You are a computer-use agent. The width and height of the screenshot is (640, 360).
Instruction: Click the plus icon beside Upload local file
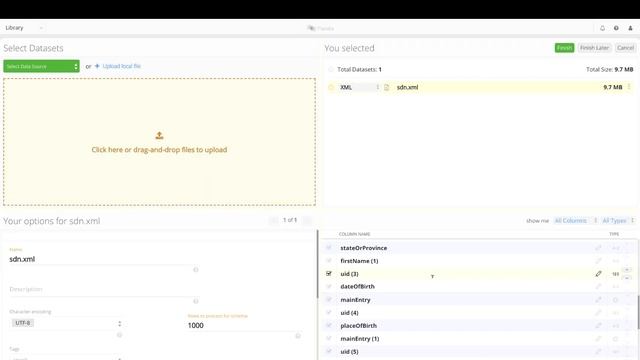click(x=97, y=66)
